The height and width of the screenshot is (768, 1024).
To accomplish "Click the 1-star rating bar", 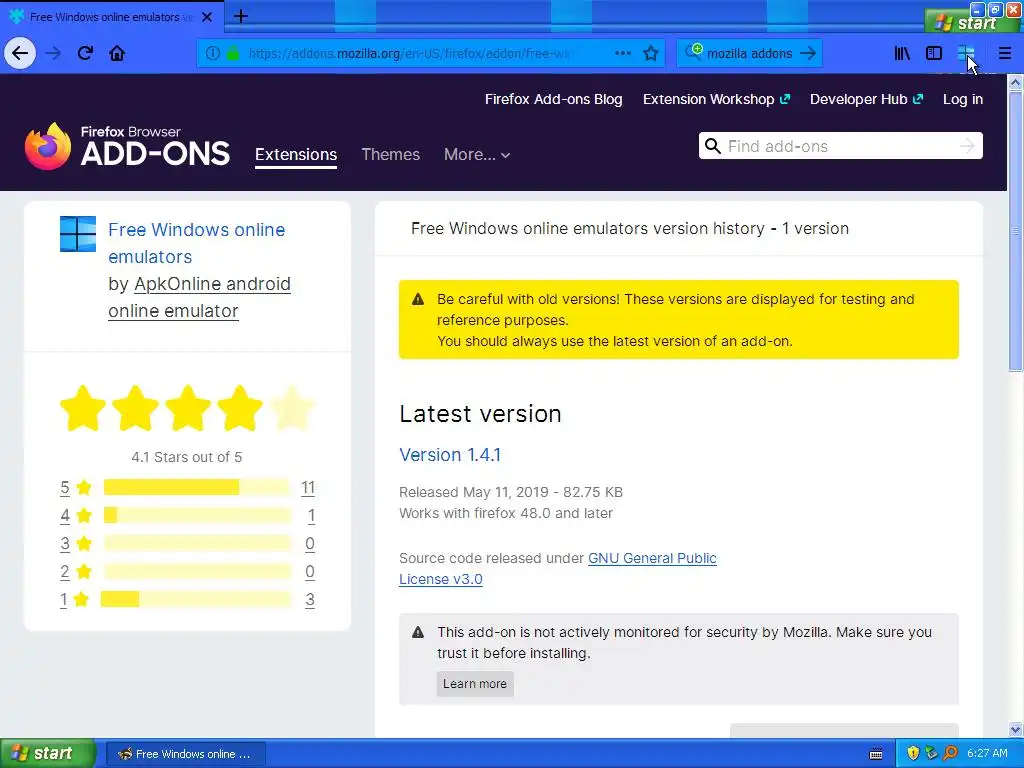I will (x=195, y=599).
